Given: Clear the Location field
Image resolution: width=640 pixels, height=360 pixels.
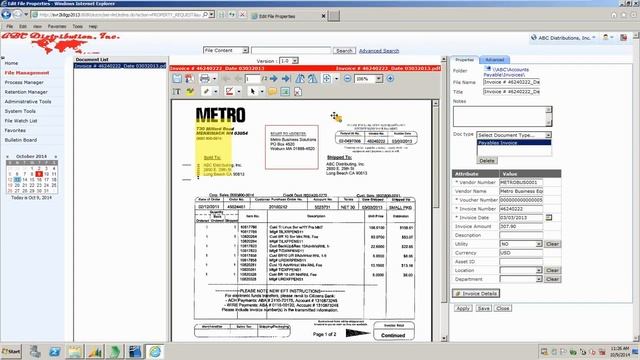Looking at the screenshot, I should (x=552, y=270).
